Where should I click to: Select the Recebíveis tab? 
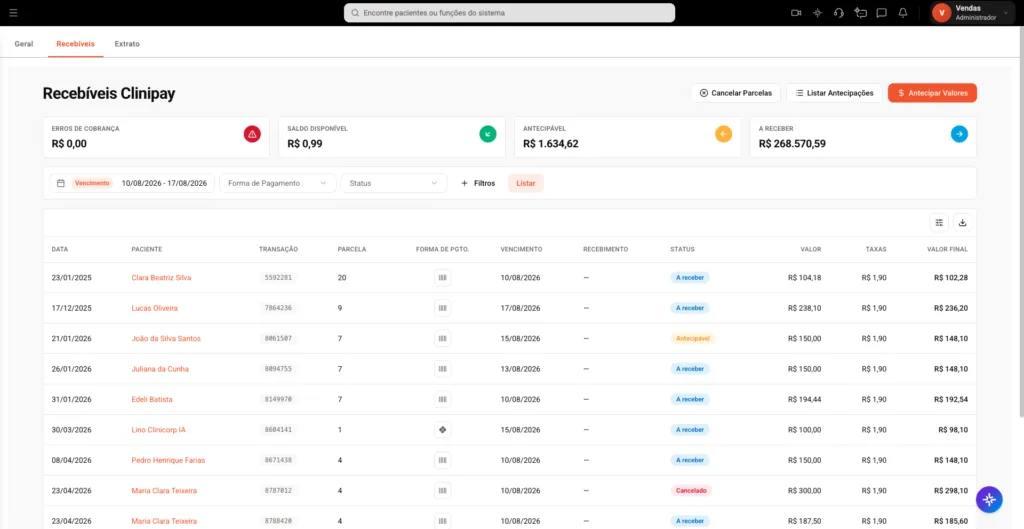(x=75, y=44)
